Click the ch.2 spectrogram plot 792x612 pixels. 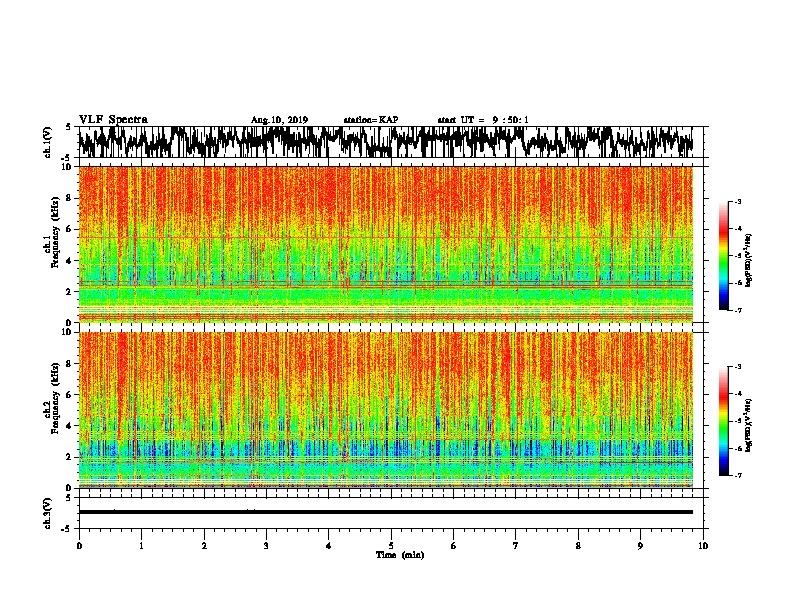tap(385, 410)
